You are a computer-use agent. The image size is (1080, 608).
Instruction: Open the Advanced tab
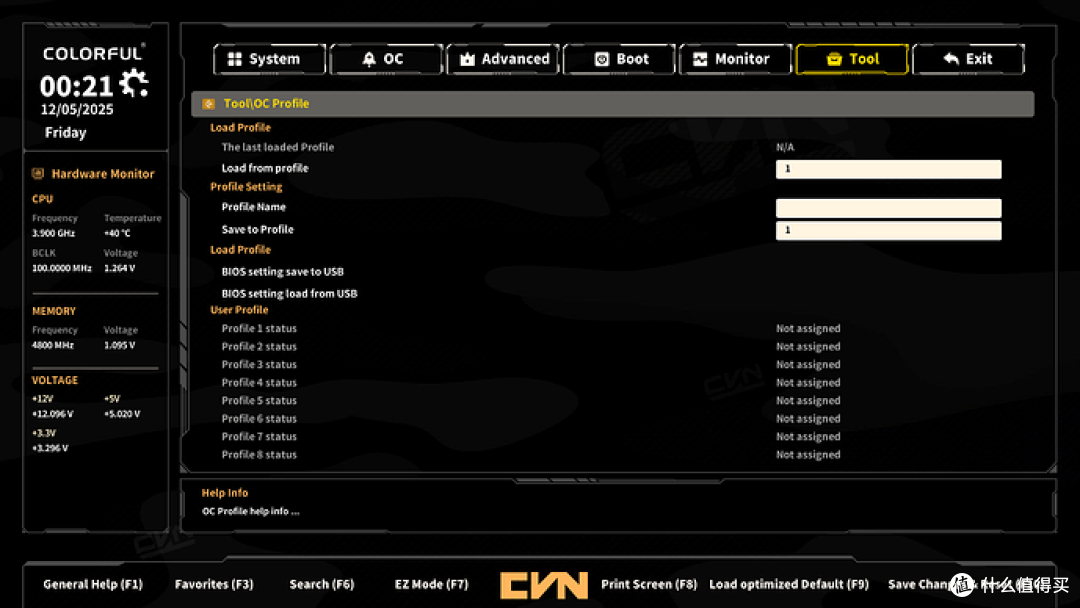(503, 59)
